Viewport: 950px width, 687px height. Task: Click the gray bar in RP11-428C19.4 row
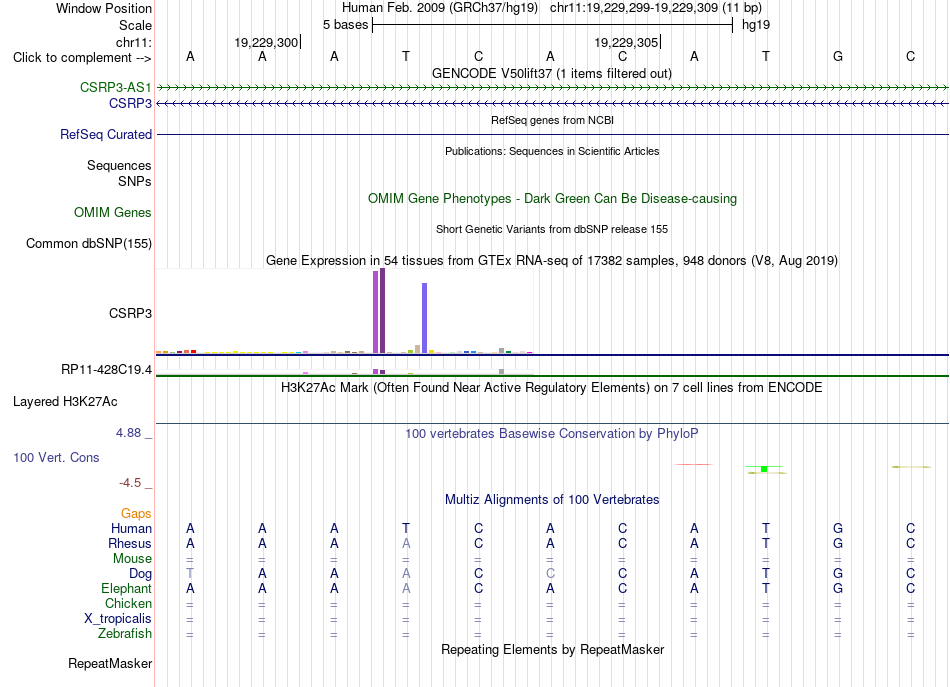[501, 371]
